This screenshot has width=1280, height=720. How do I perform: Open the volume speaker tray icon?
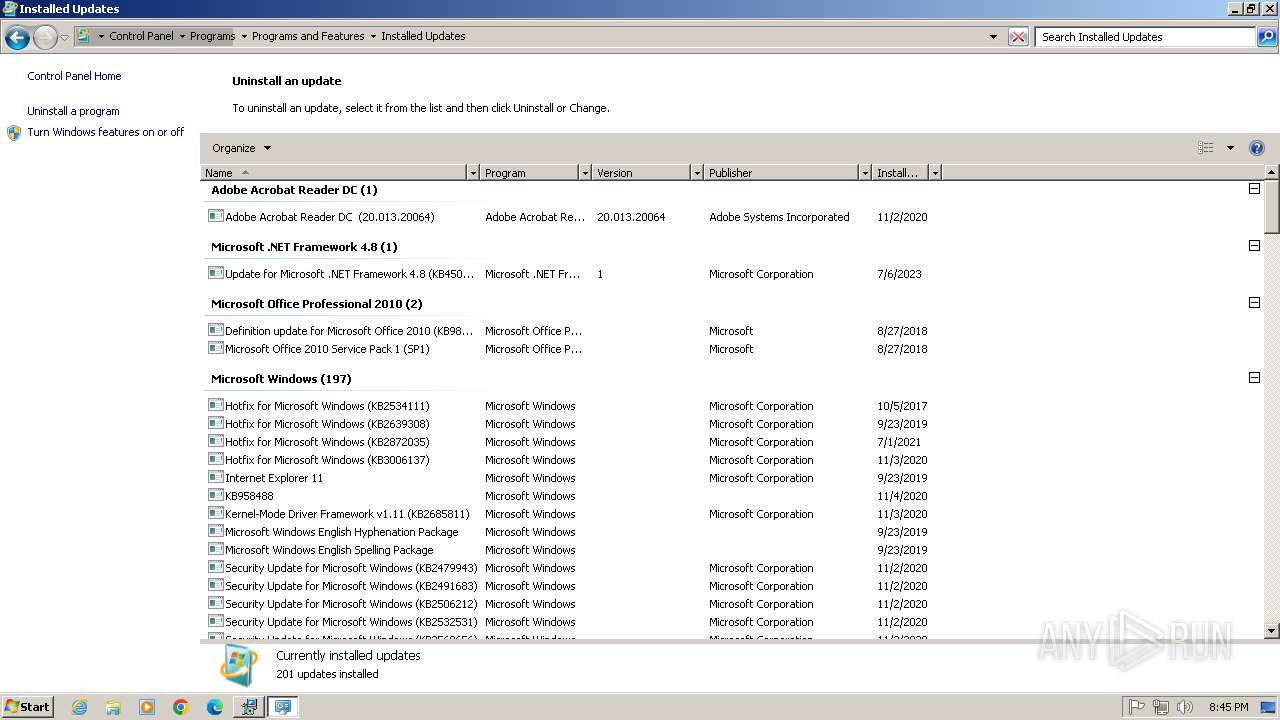[x=1185, y=707]
